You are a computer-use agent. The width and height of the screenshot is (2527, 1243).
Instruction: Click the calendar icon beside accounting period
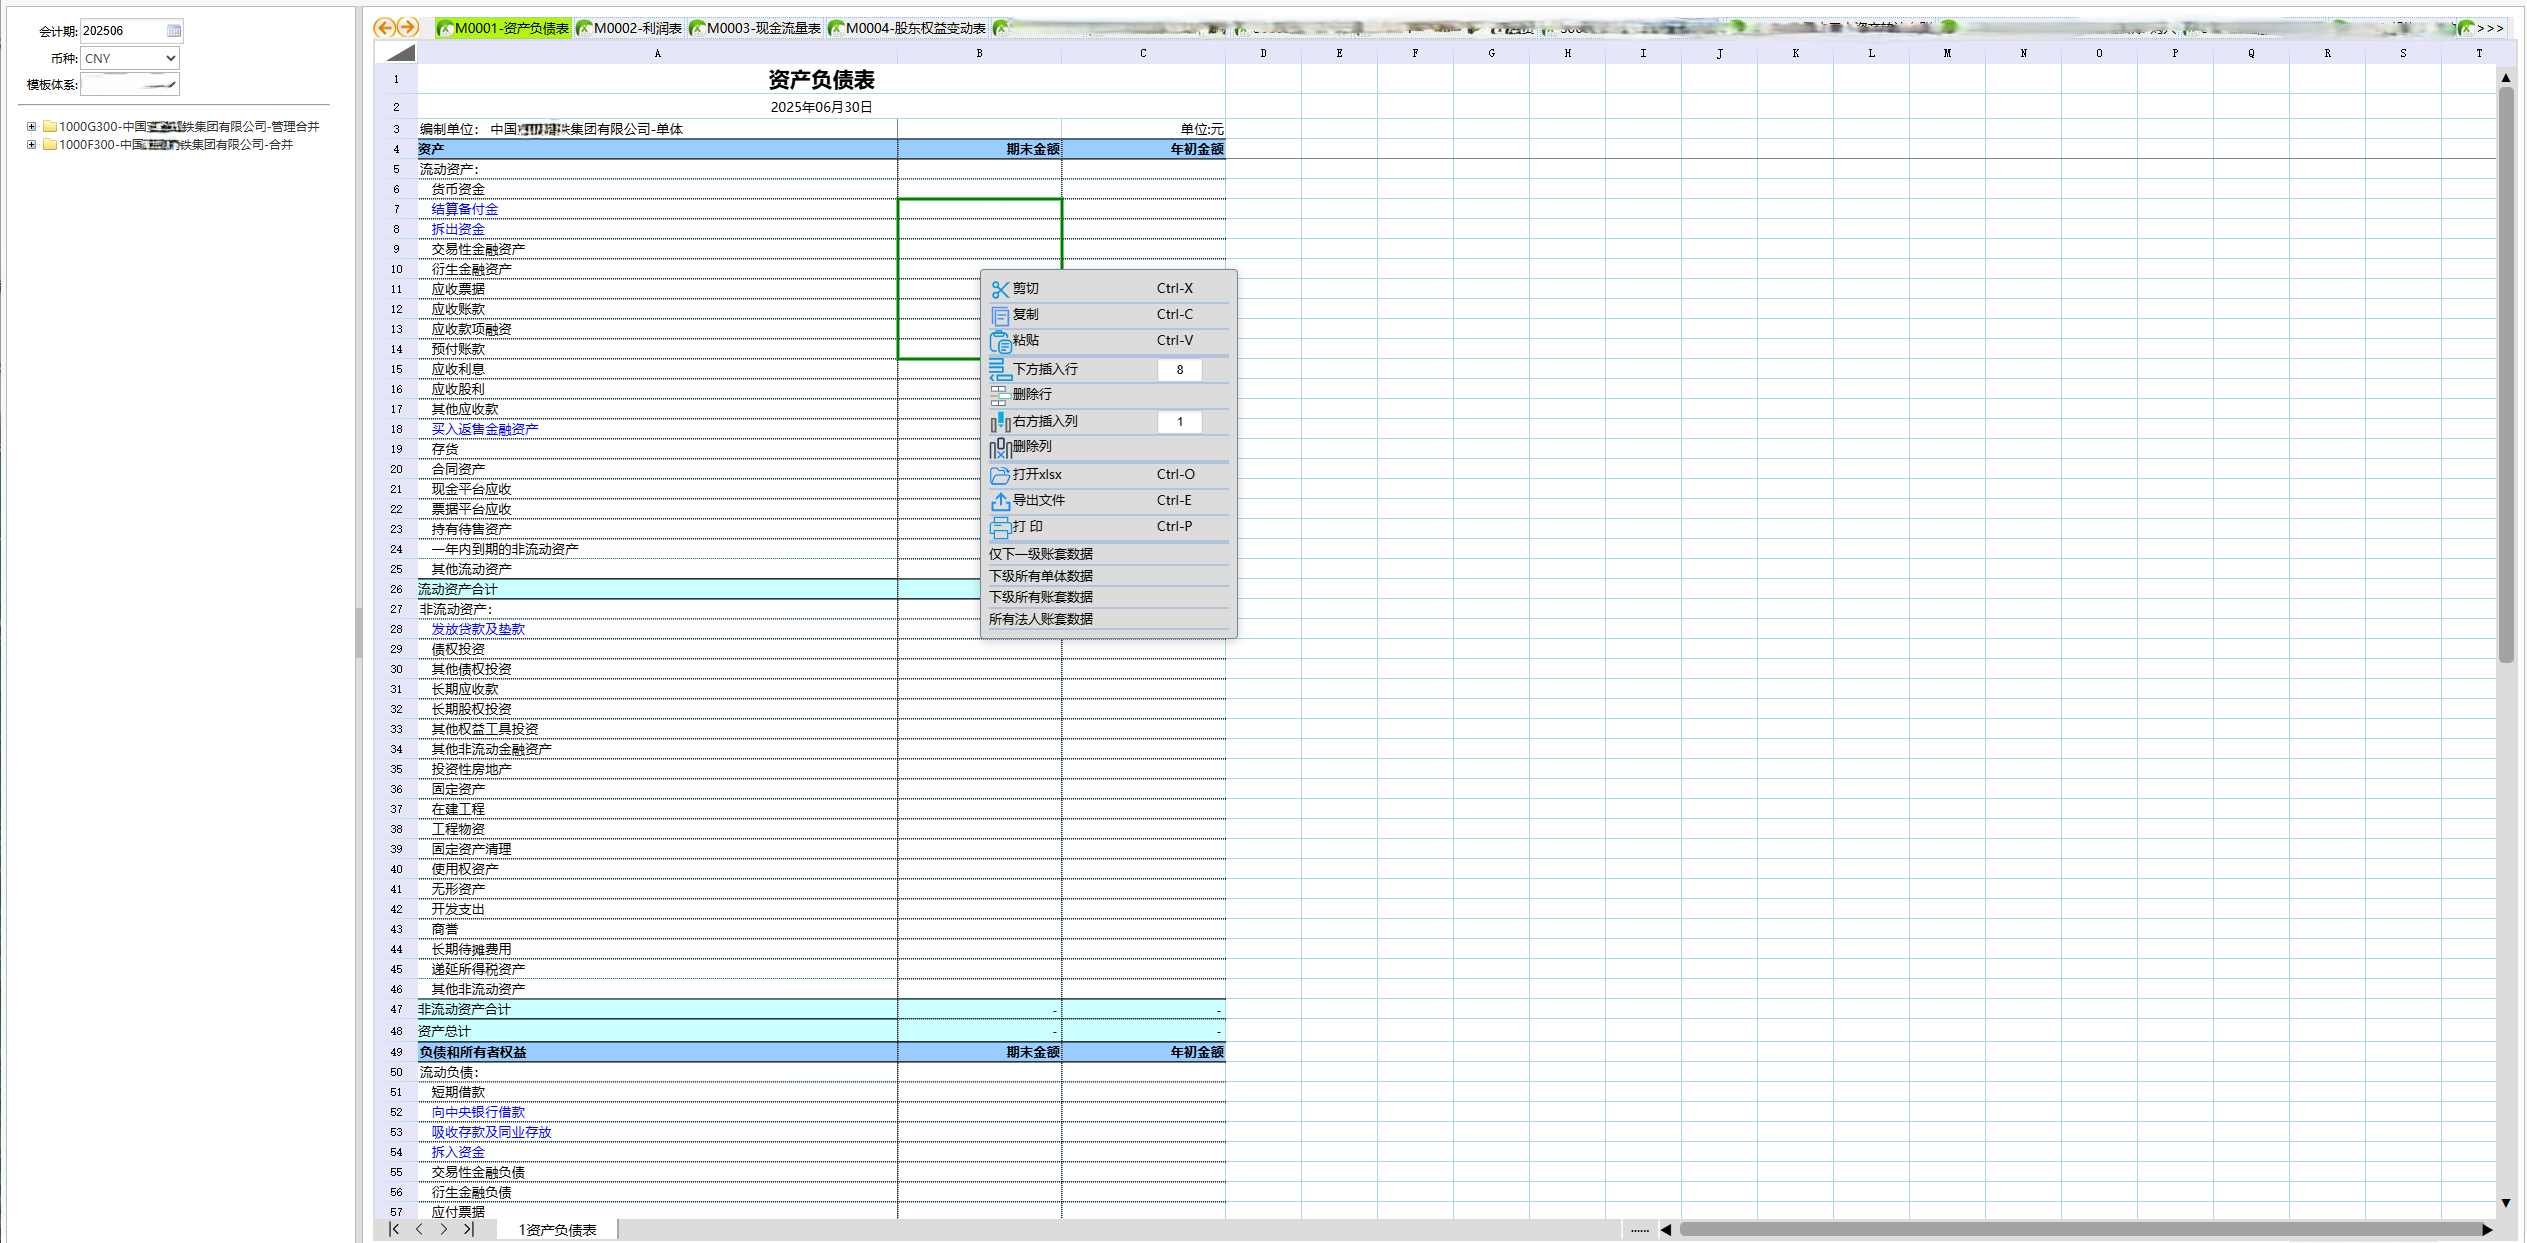[174, 31]
